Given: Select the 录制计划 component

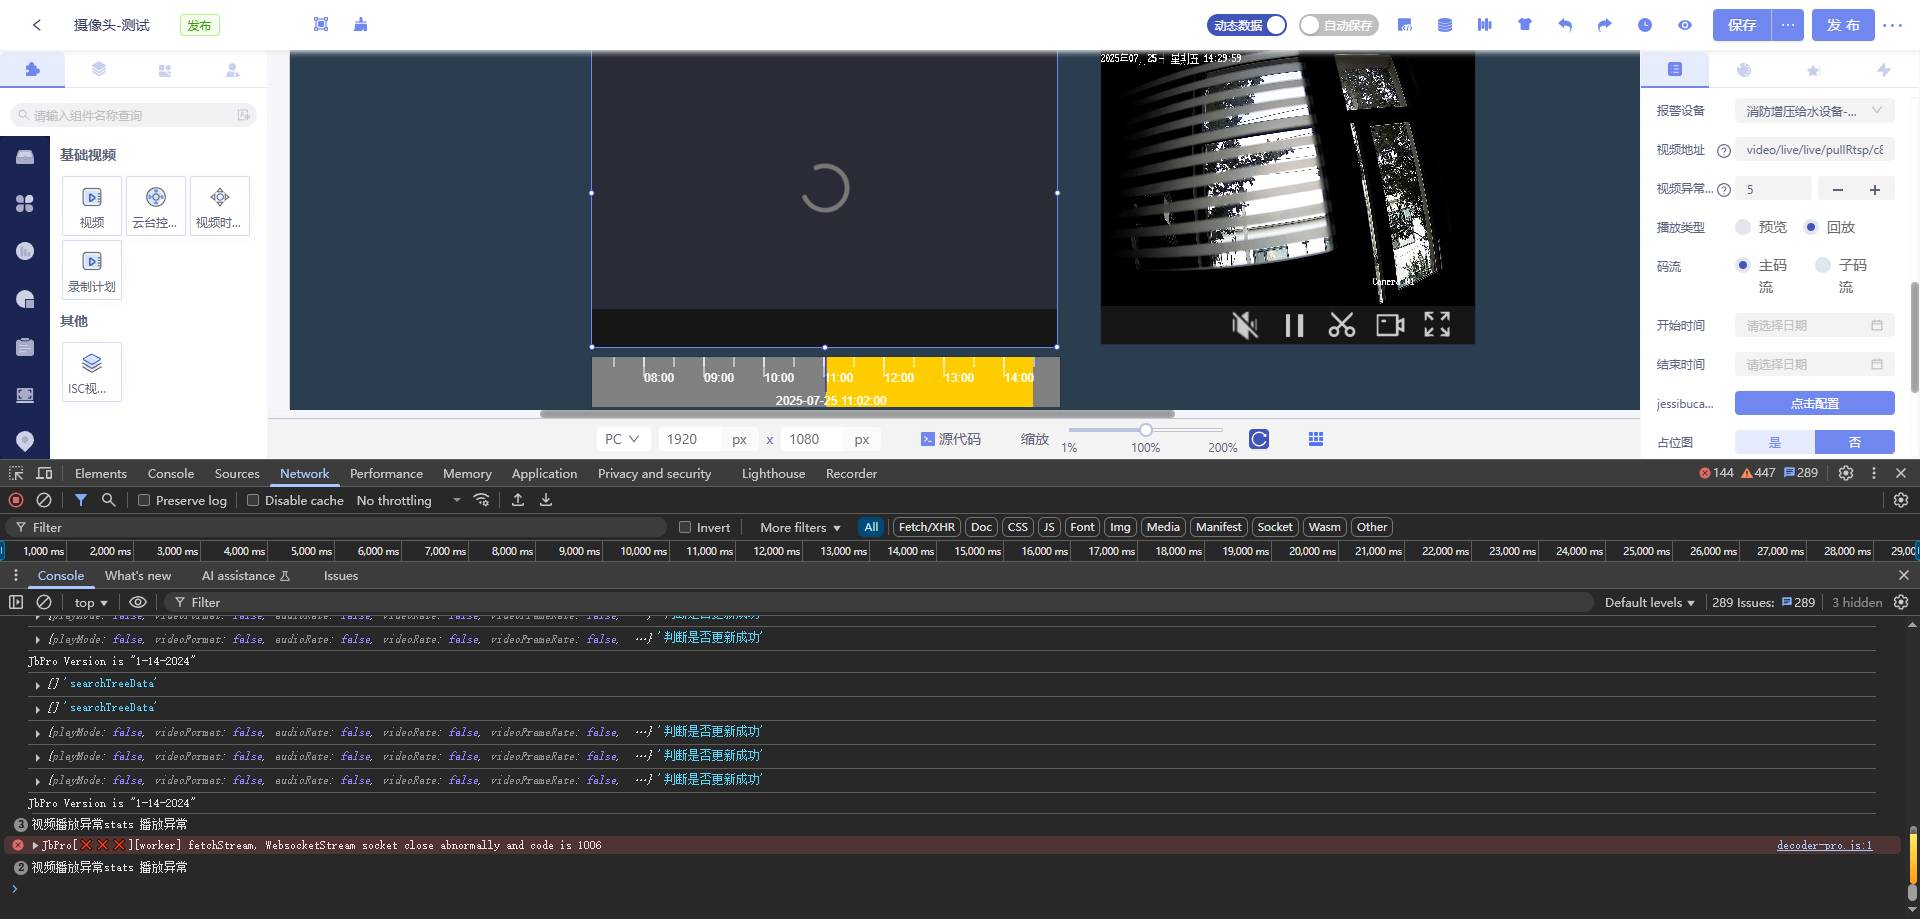Looking at the screenshot, I should [x=92, y=270].
